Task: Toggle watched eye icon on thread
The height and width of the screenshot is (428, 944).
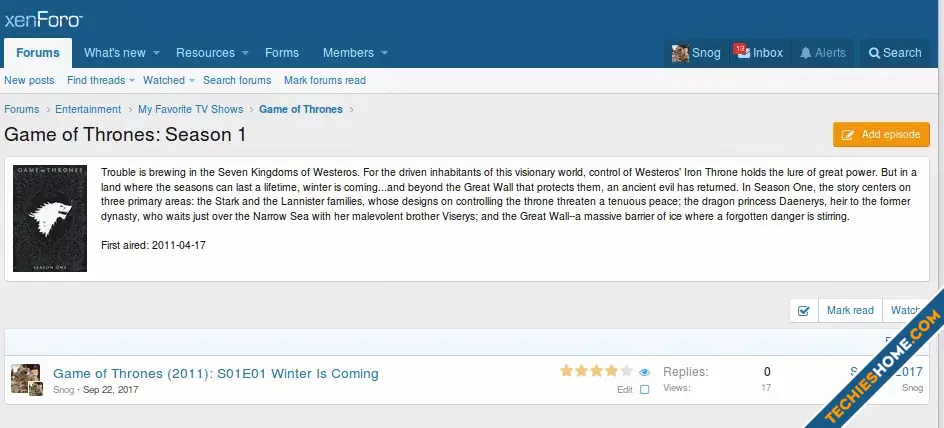Action: (x=644, y=372)
